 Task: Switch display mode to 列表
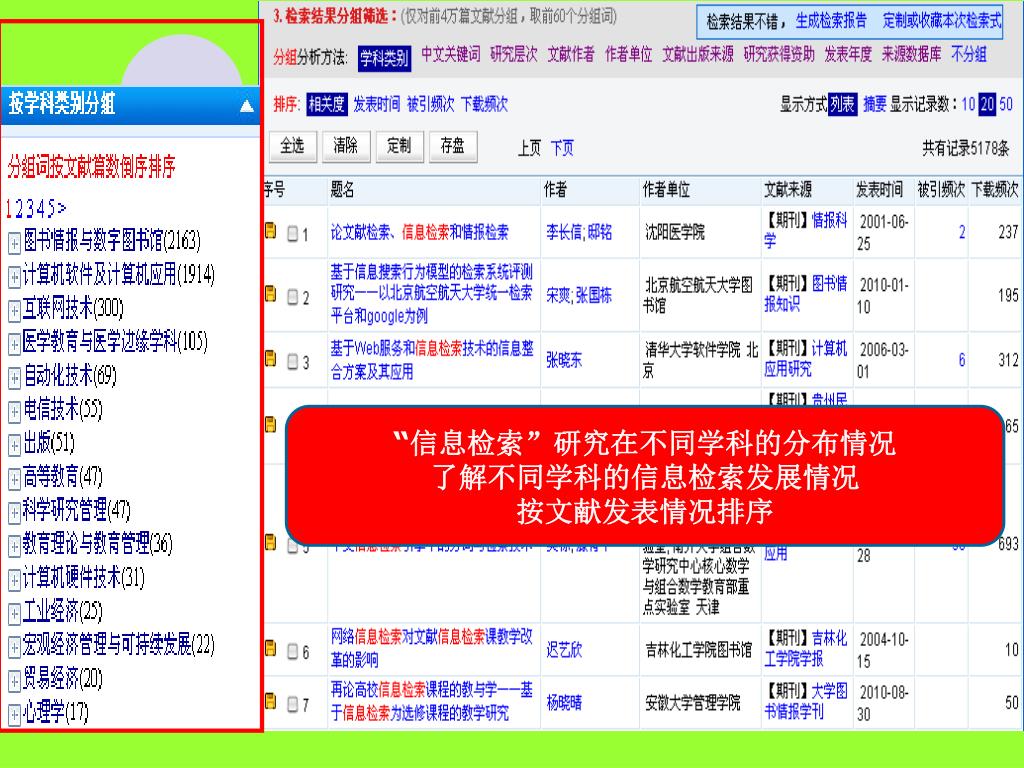click(x=842, y=104)
